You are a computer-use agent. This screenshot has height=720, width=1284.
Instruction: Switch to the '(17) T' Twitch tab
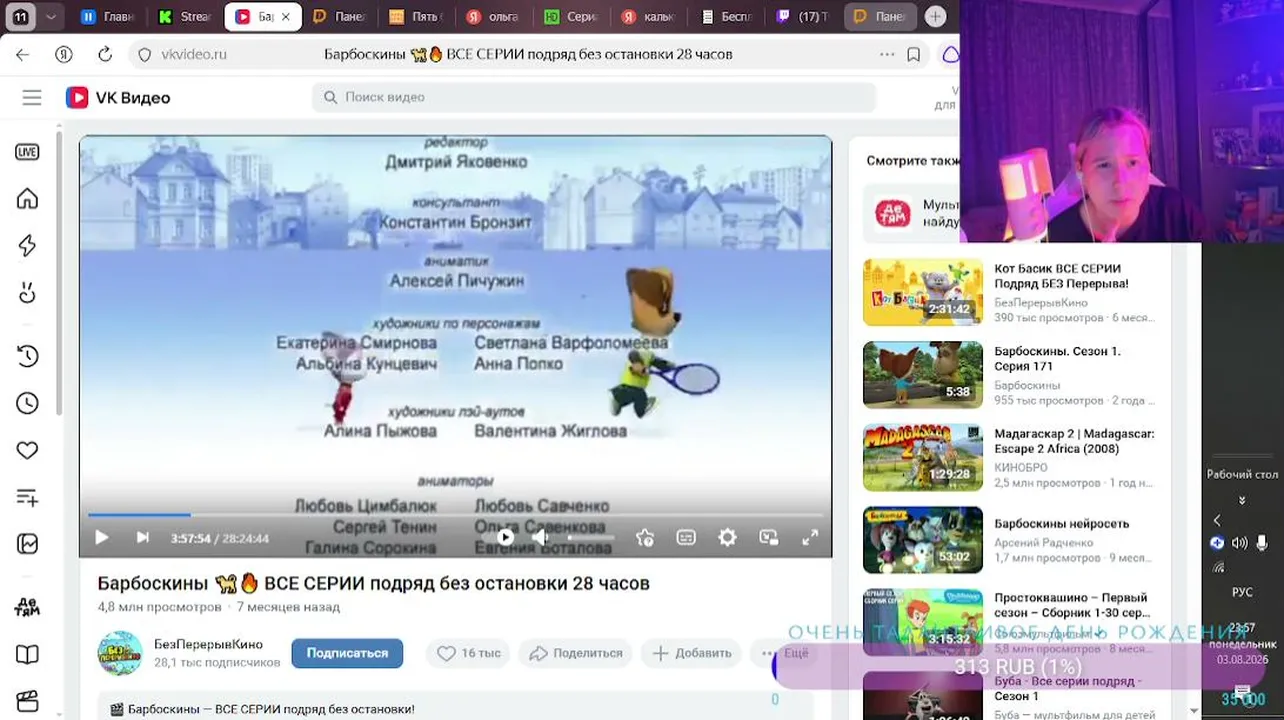click(x=805, y=17)
